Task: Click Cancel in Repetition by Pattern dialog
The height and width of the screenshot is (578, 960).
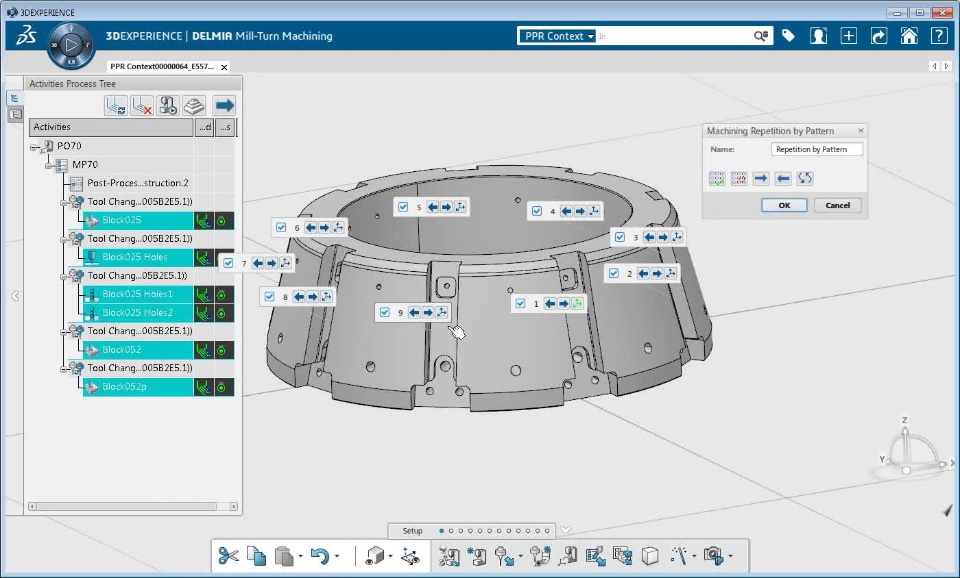Action: (838, 205)
